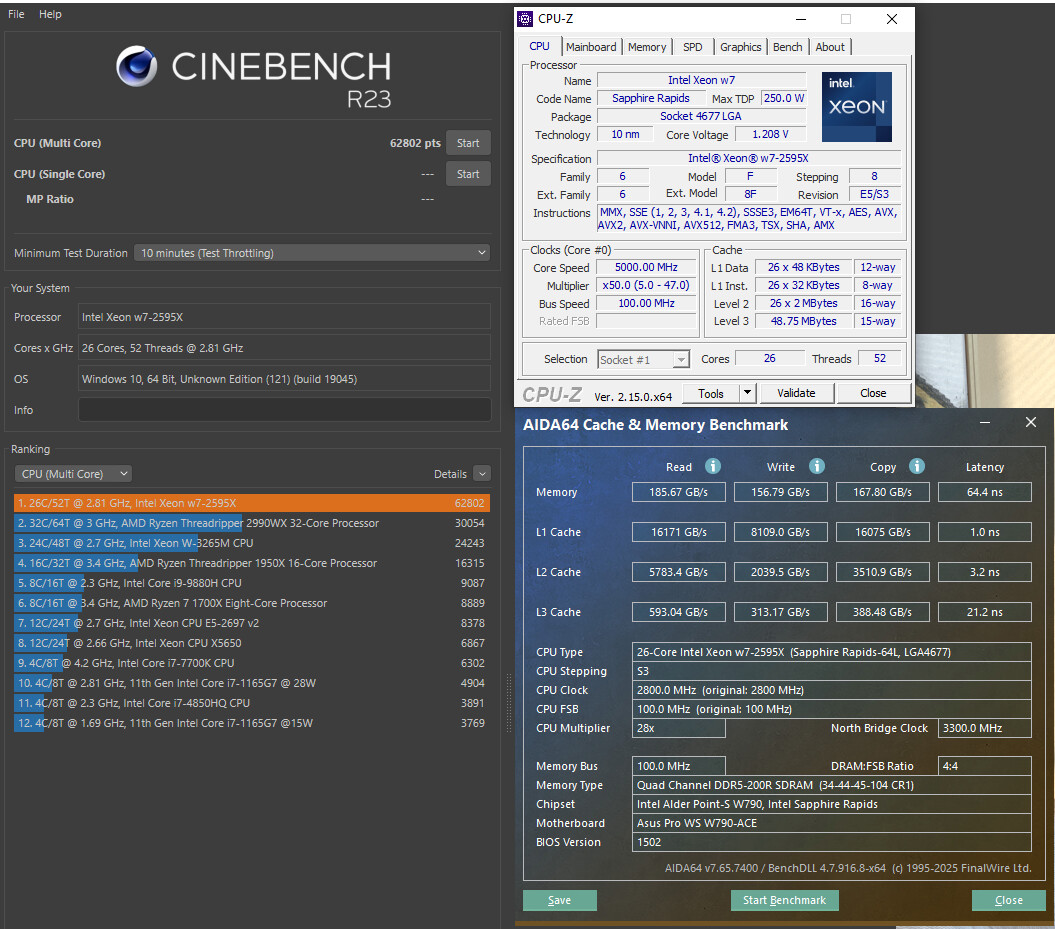Select ranking row 1 Intel Xeon w7-2595X
Viewport: 1055px width, 929px height.
(252, 503)
